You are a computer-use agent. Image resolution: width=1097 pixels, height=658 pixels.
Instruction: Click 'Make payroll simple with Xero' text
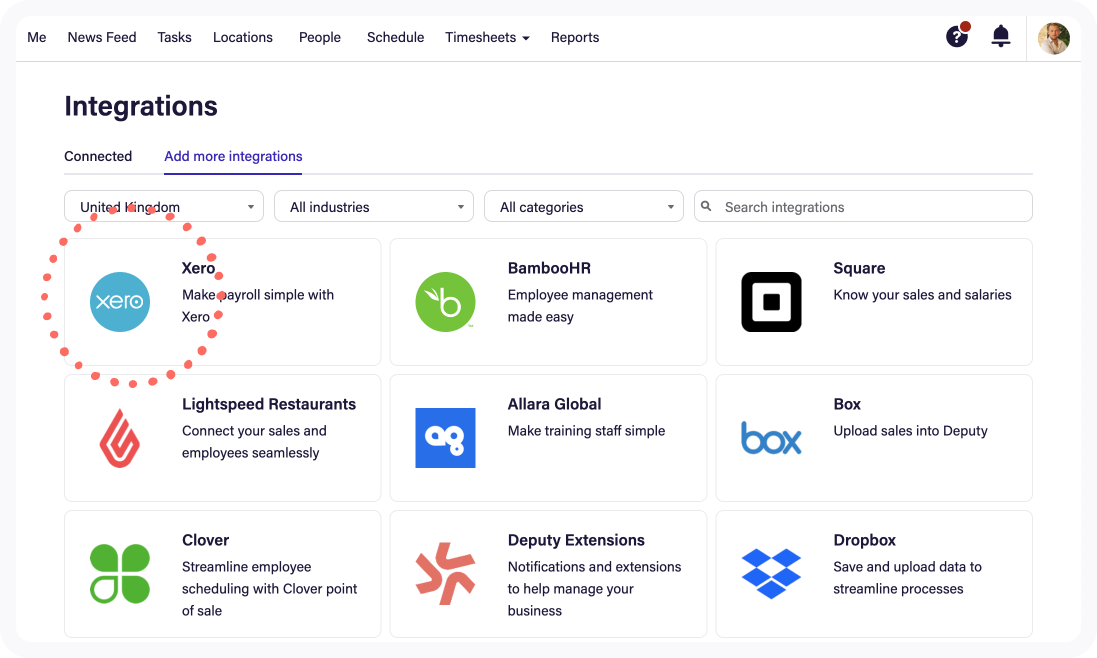[x=257, y=306]
